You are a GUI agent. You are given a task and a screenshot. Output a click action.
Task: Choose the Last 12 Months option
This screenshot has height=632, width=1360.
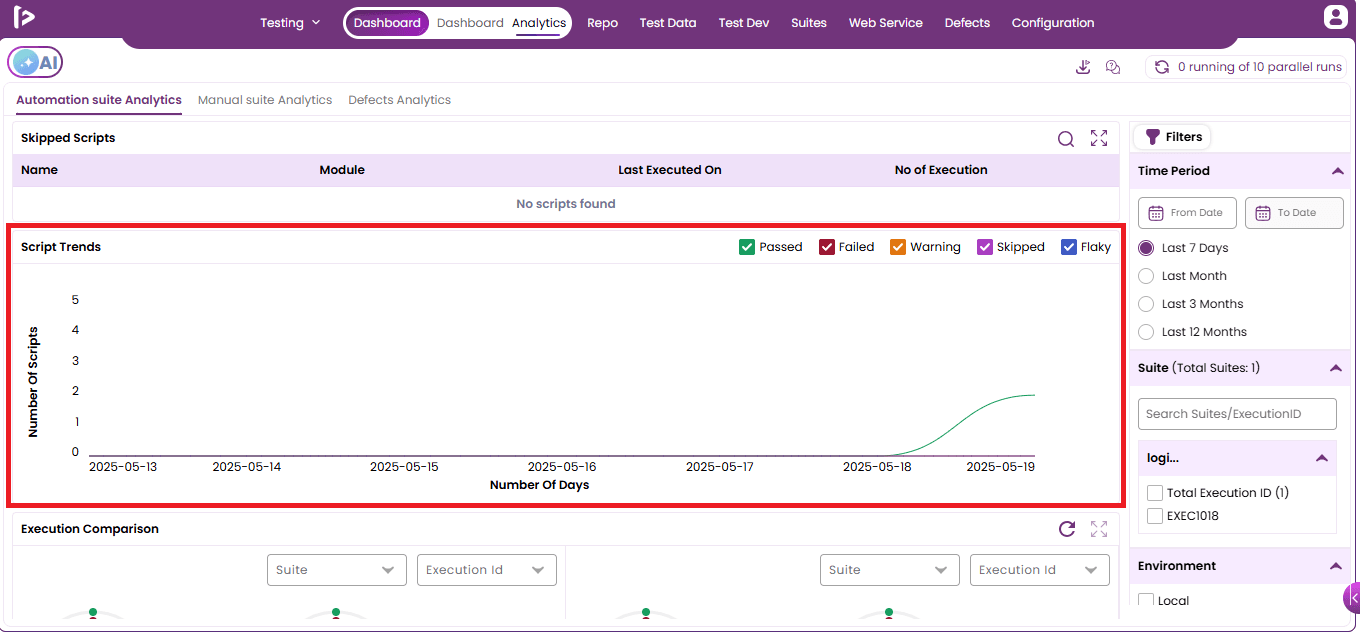click(x=1146, y=332)
